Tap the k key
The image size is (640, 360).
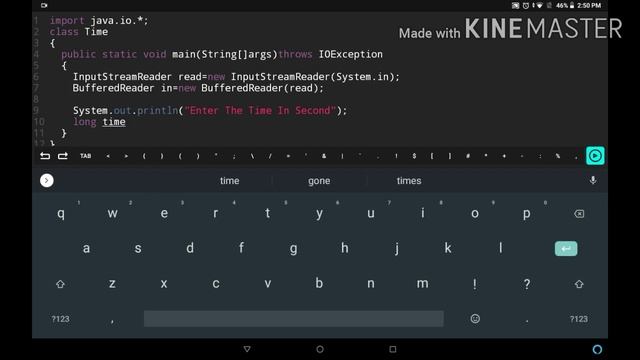pos(448,248)
